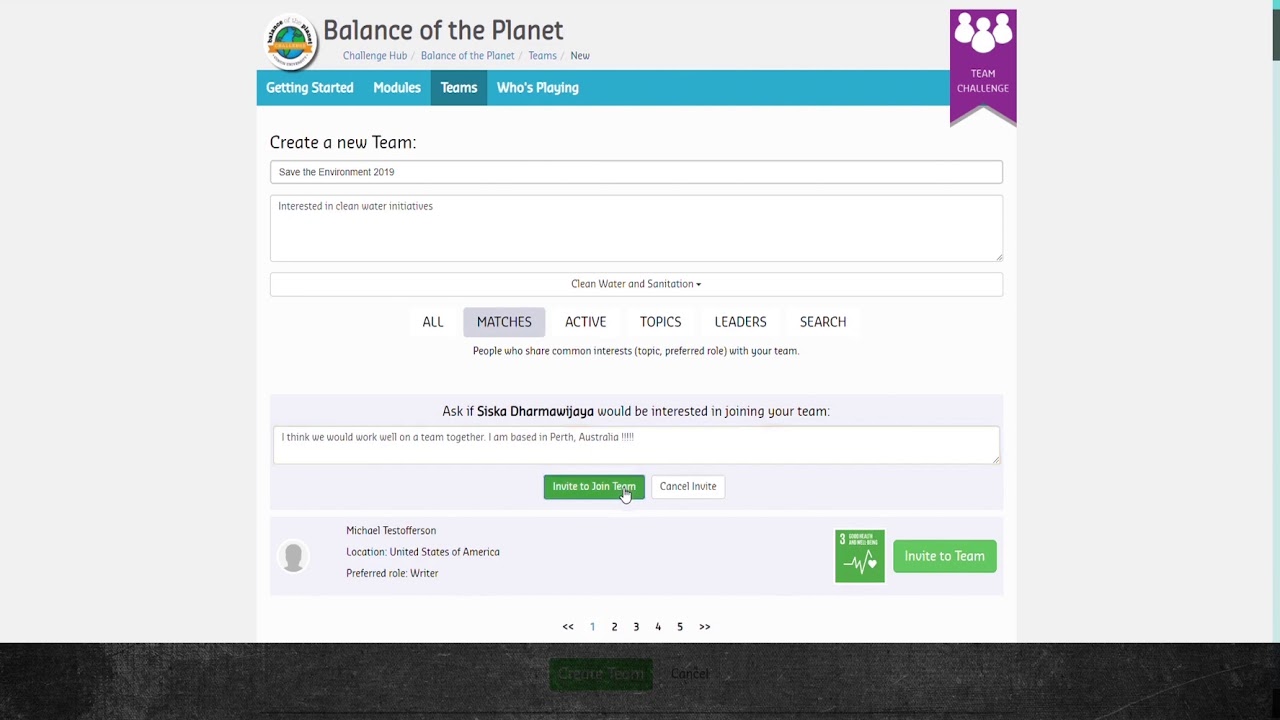Edit the team name input field
Image resolution: width=1280 pixels, height=720 pixels.
pyautogui.click(x=636, y=172)
